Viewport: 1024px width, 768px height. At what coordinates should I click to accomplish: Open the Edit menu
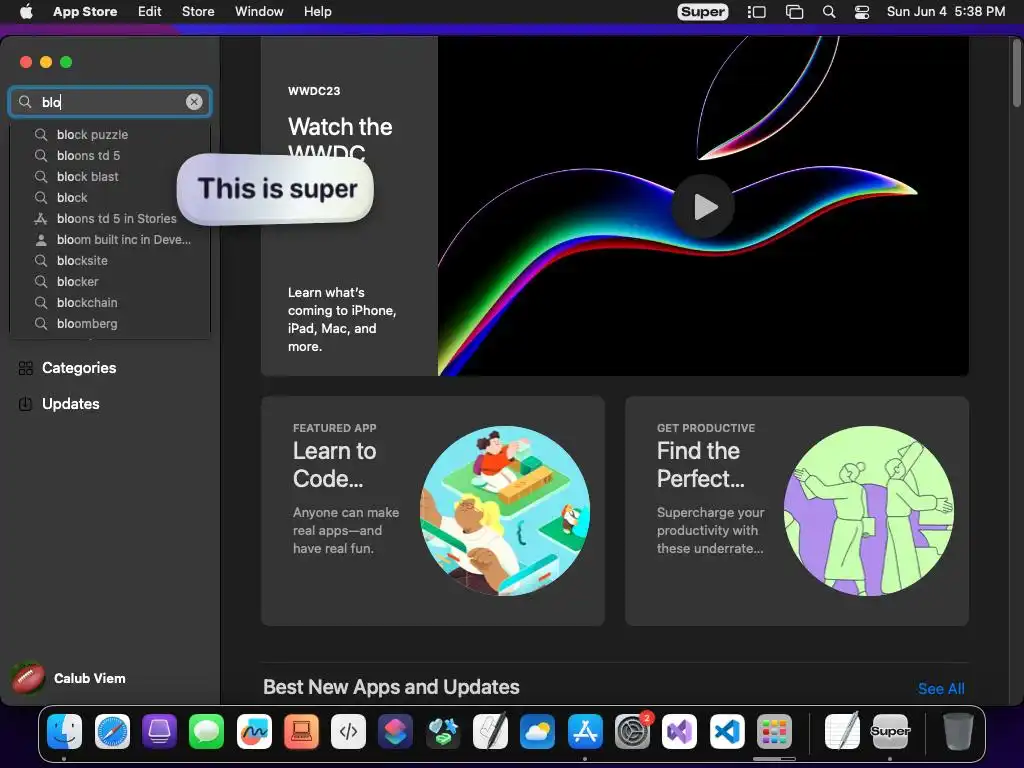click(150, 12)
